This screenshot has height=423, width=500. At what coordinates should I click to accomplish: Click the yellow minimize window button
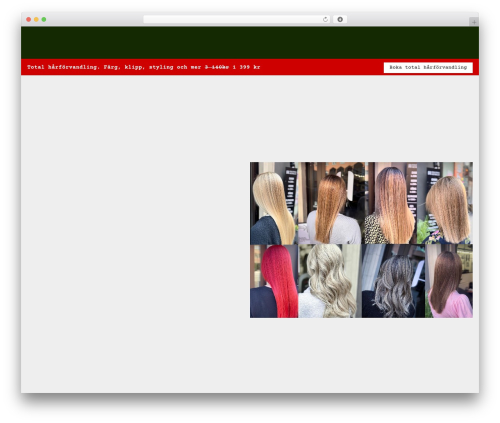(36, 19)
